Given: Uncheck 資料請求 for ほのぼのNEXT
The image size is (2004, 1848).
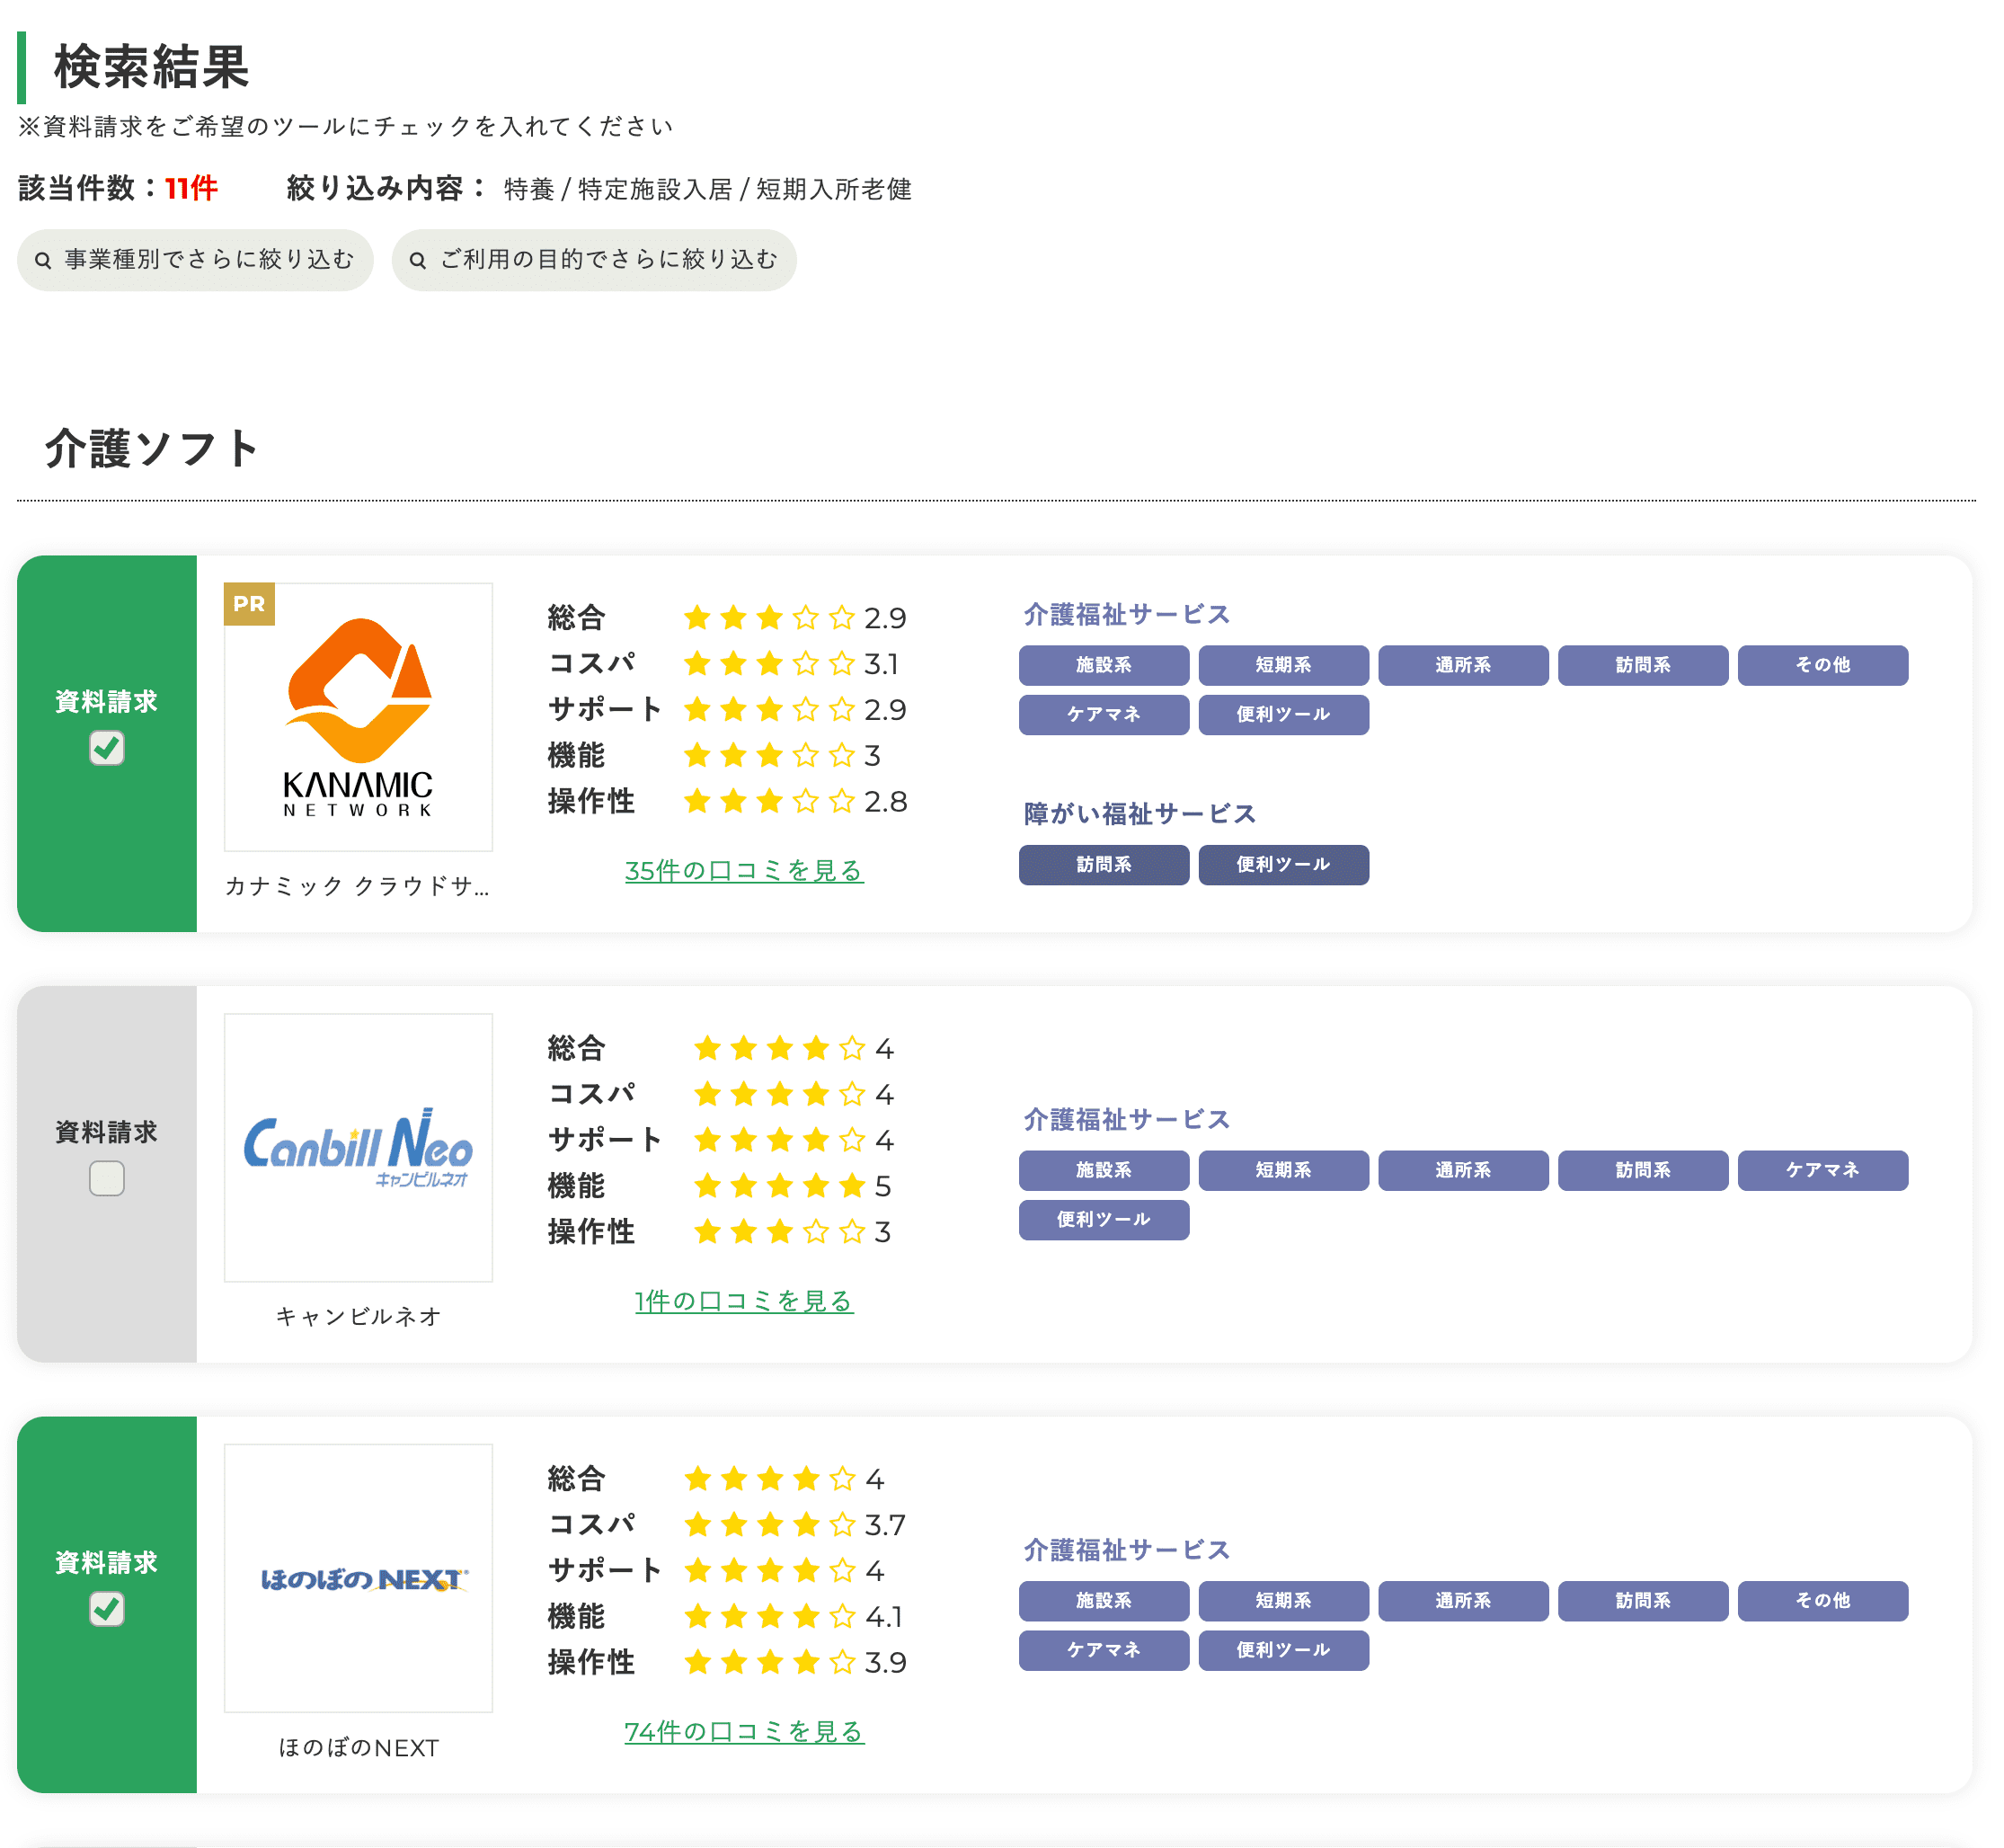Looking at the screenshot, I should [107, 1608].
